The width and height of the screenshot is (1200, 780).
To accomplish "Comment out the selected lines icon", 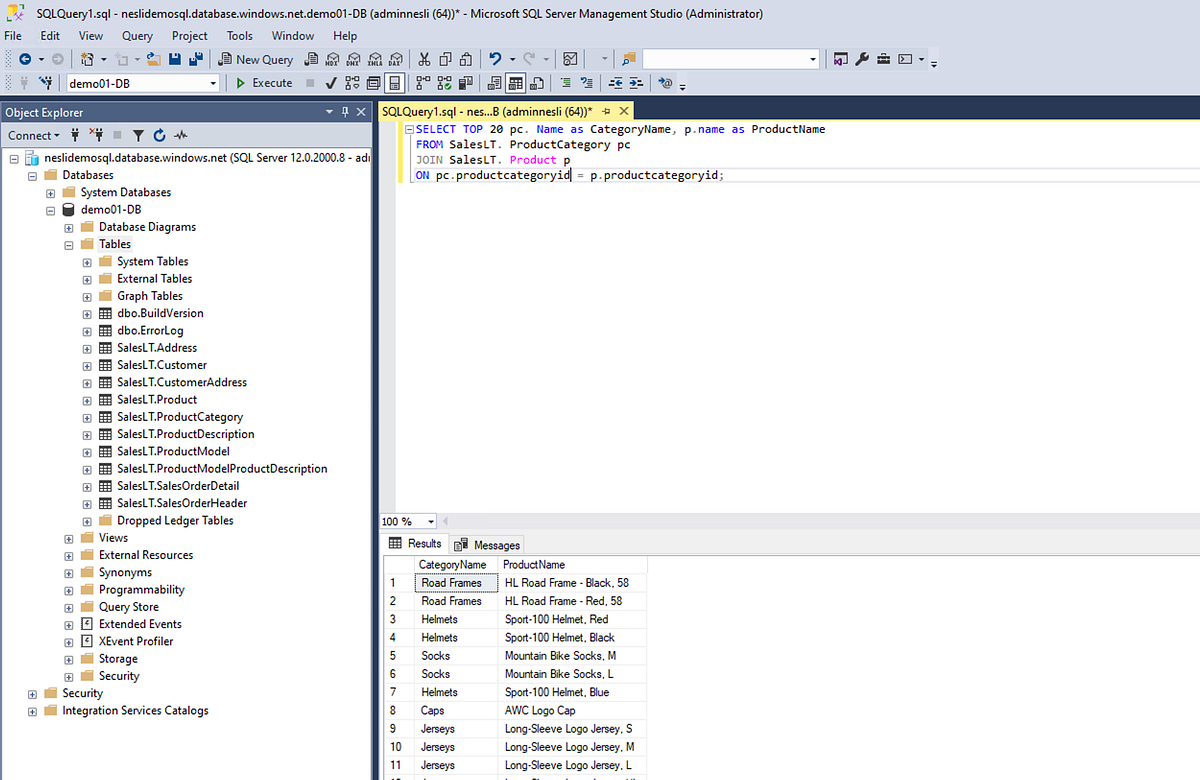I will point(565,83).
